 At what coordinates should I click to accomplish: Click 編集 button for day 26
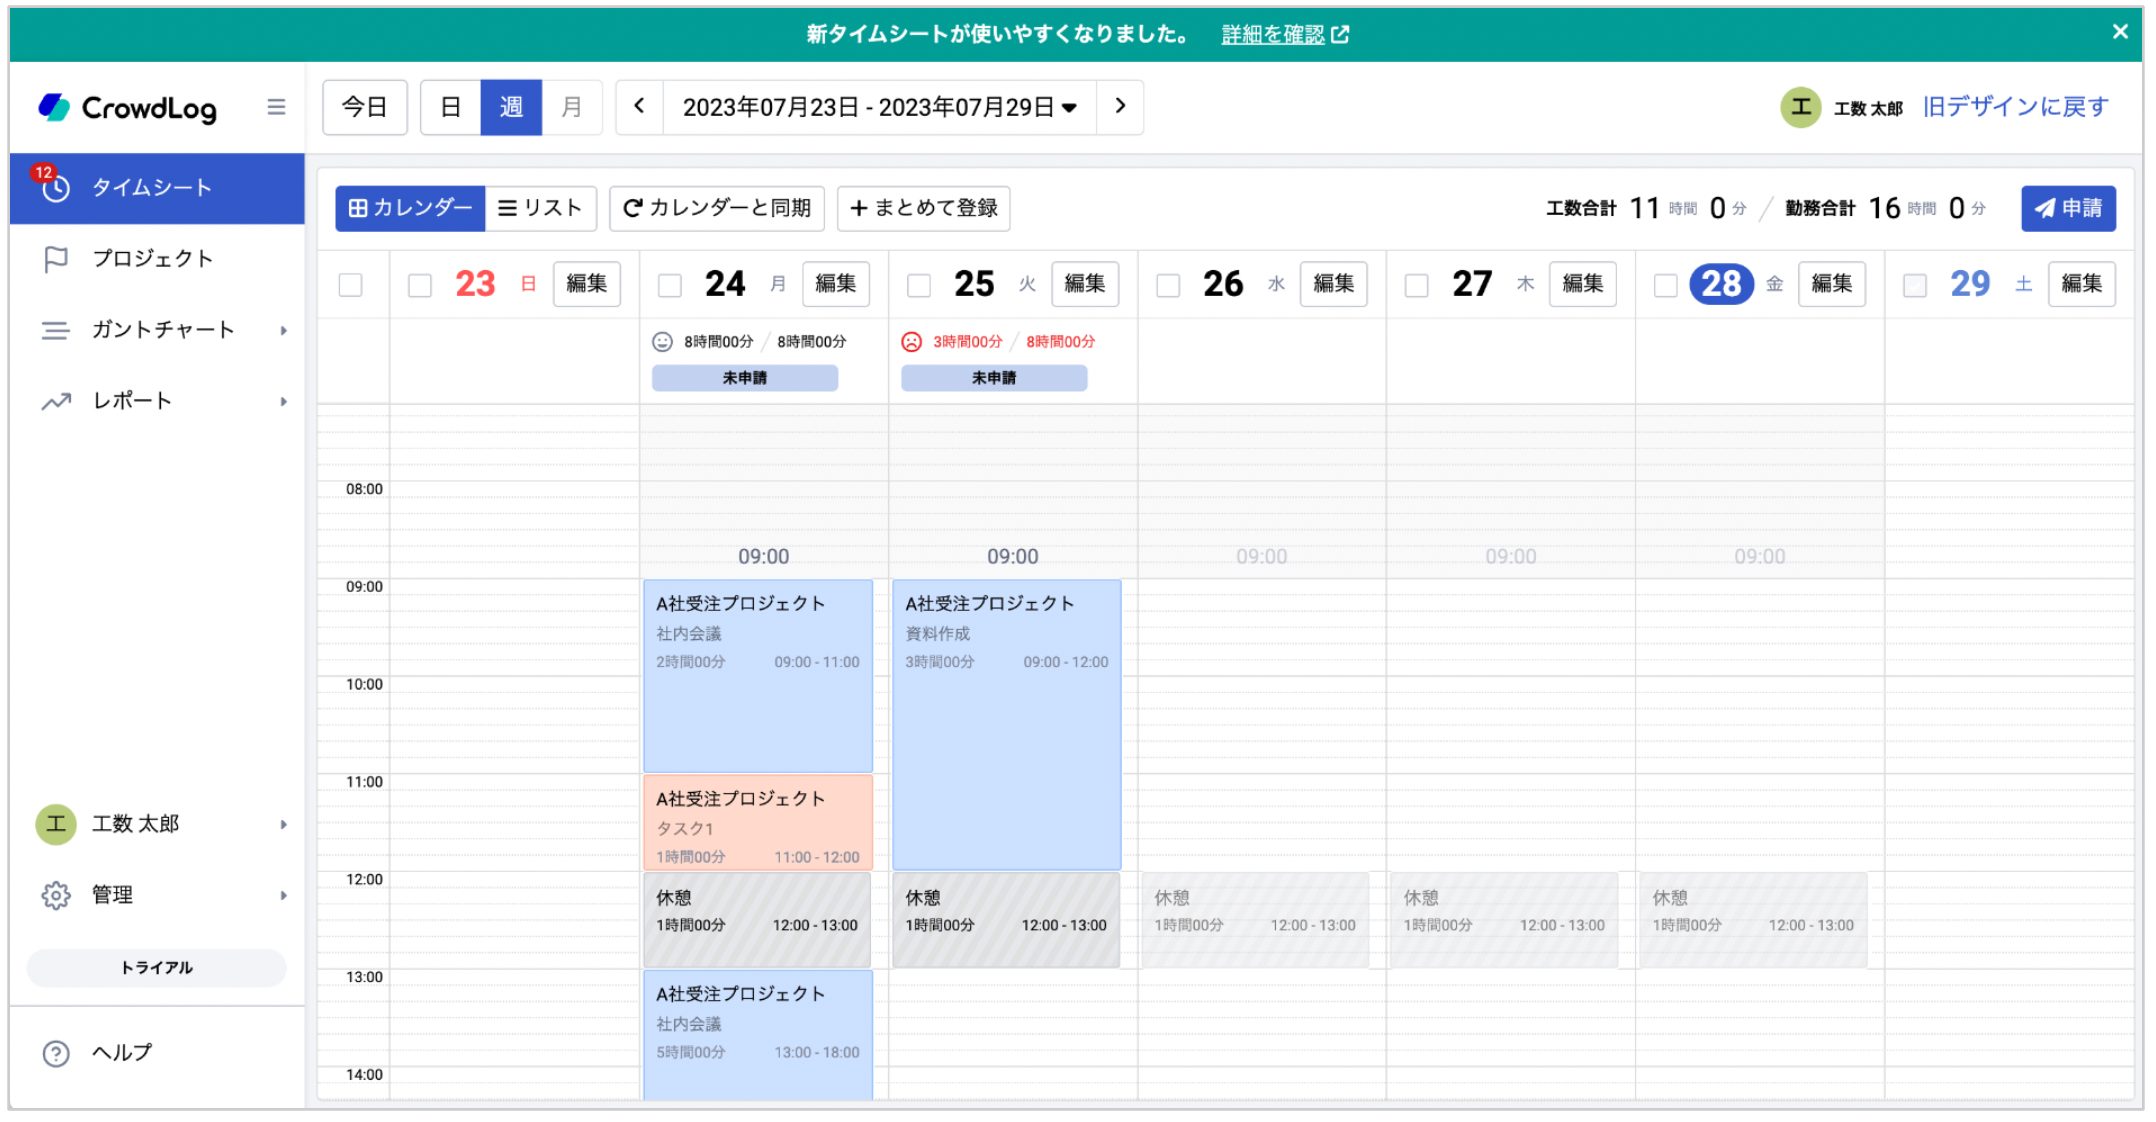(x=1334, y=284)
